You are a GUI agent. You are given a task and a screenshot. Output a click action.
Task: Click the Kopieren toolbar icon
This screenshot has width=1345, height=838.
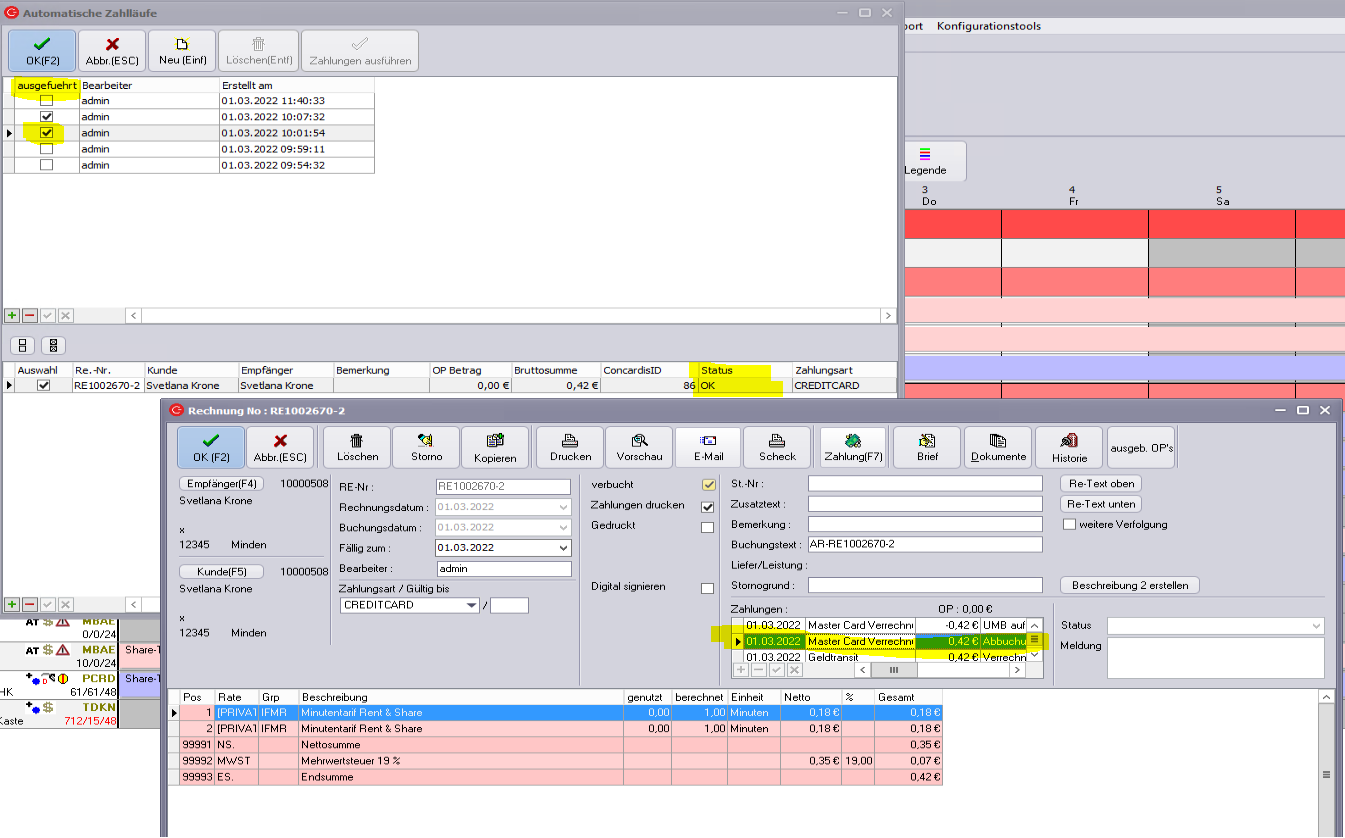pos(495,447)
